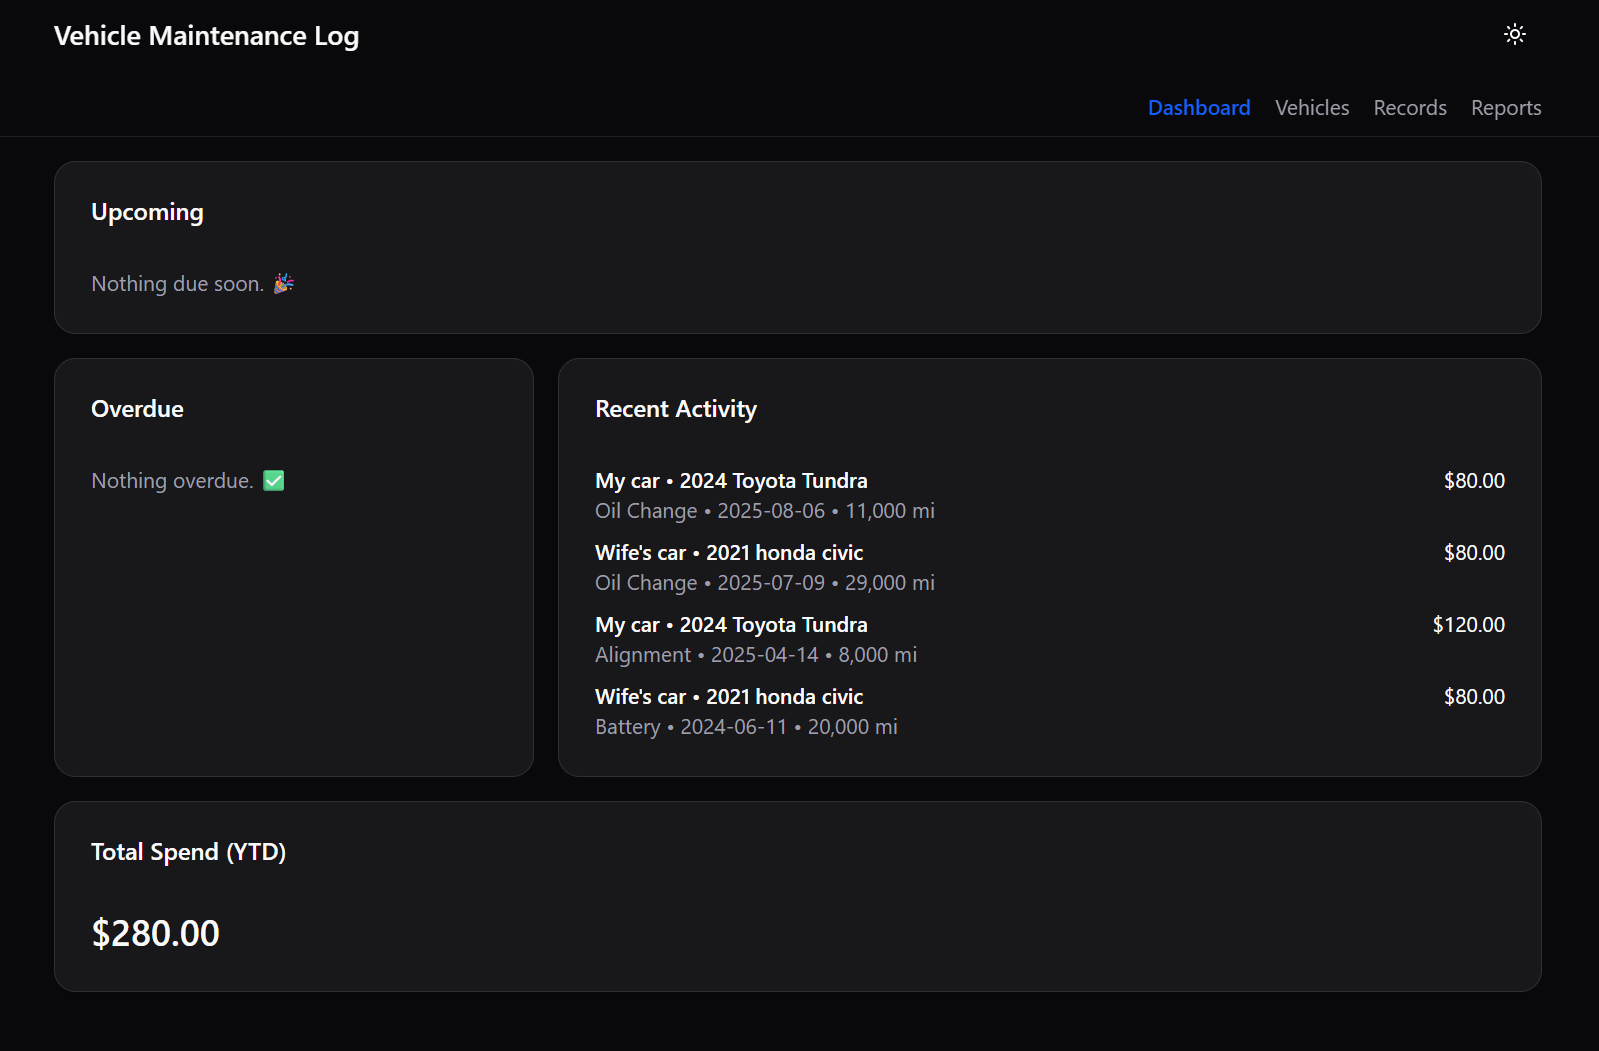Click the $80.00 cost for the Battery record
The image size is (1599, 1051).
pyautogui.click(x=1474, y=697)
